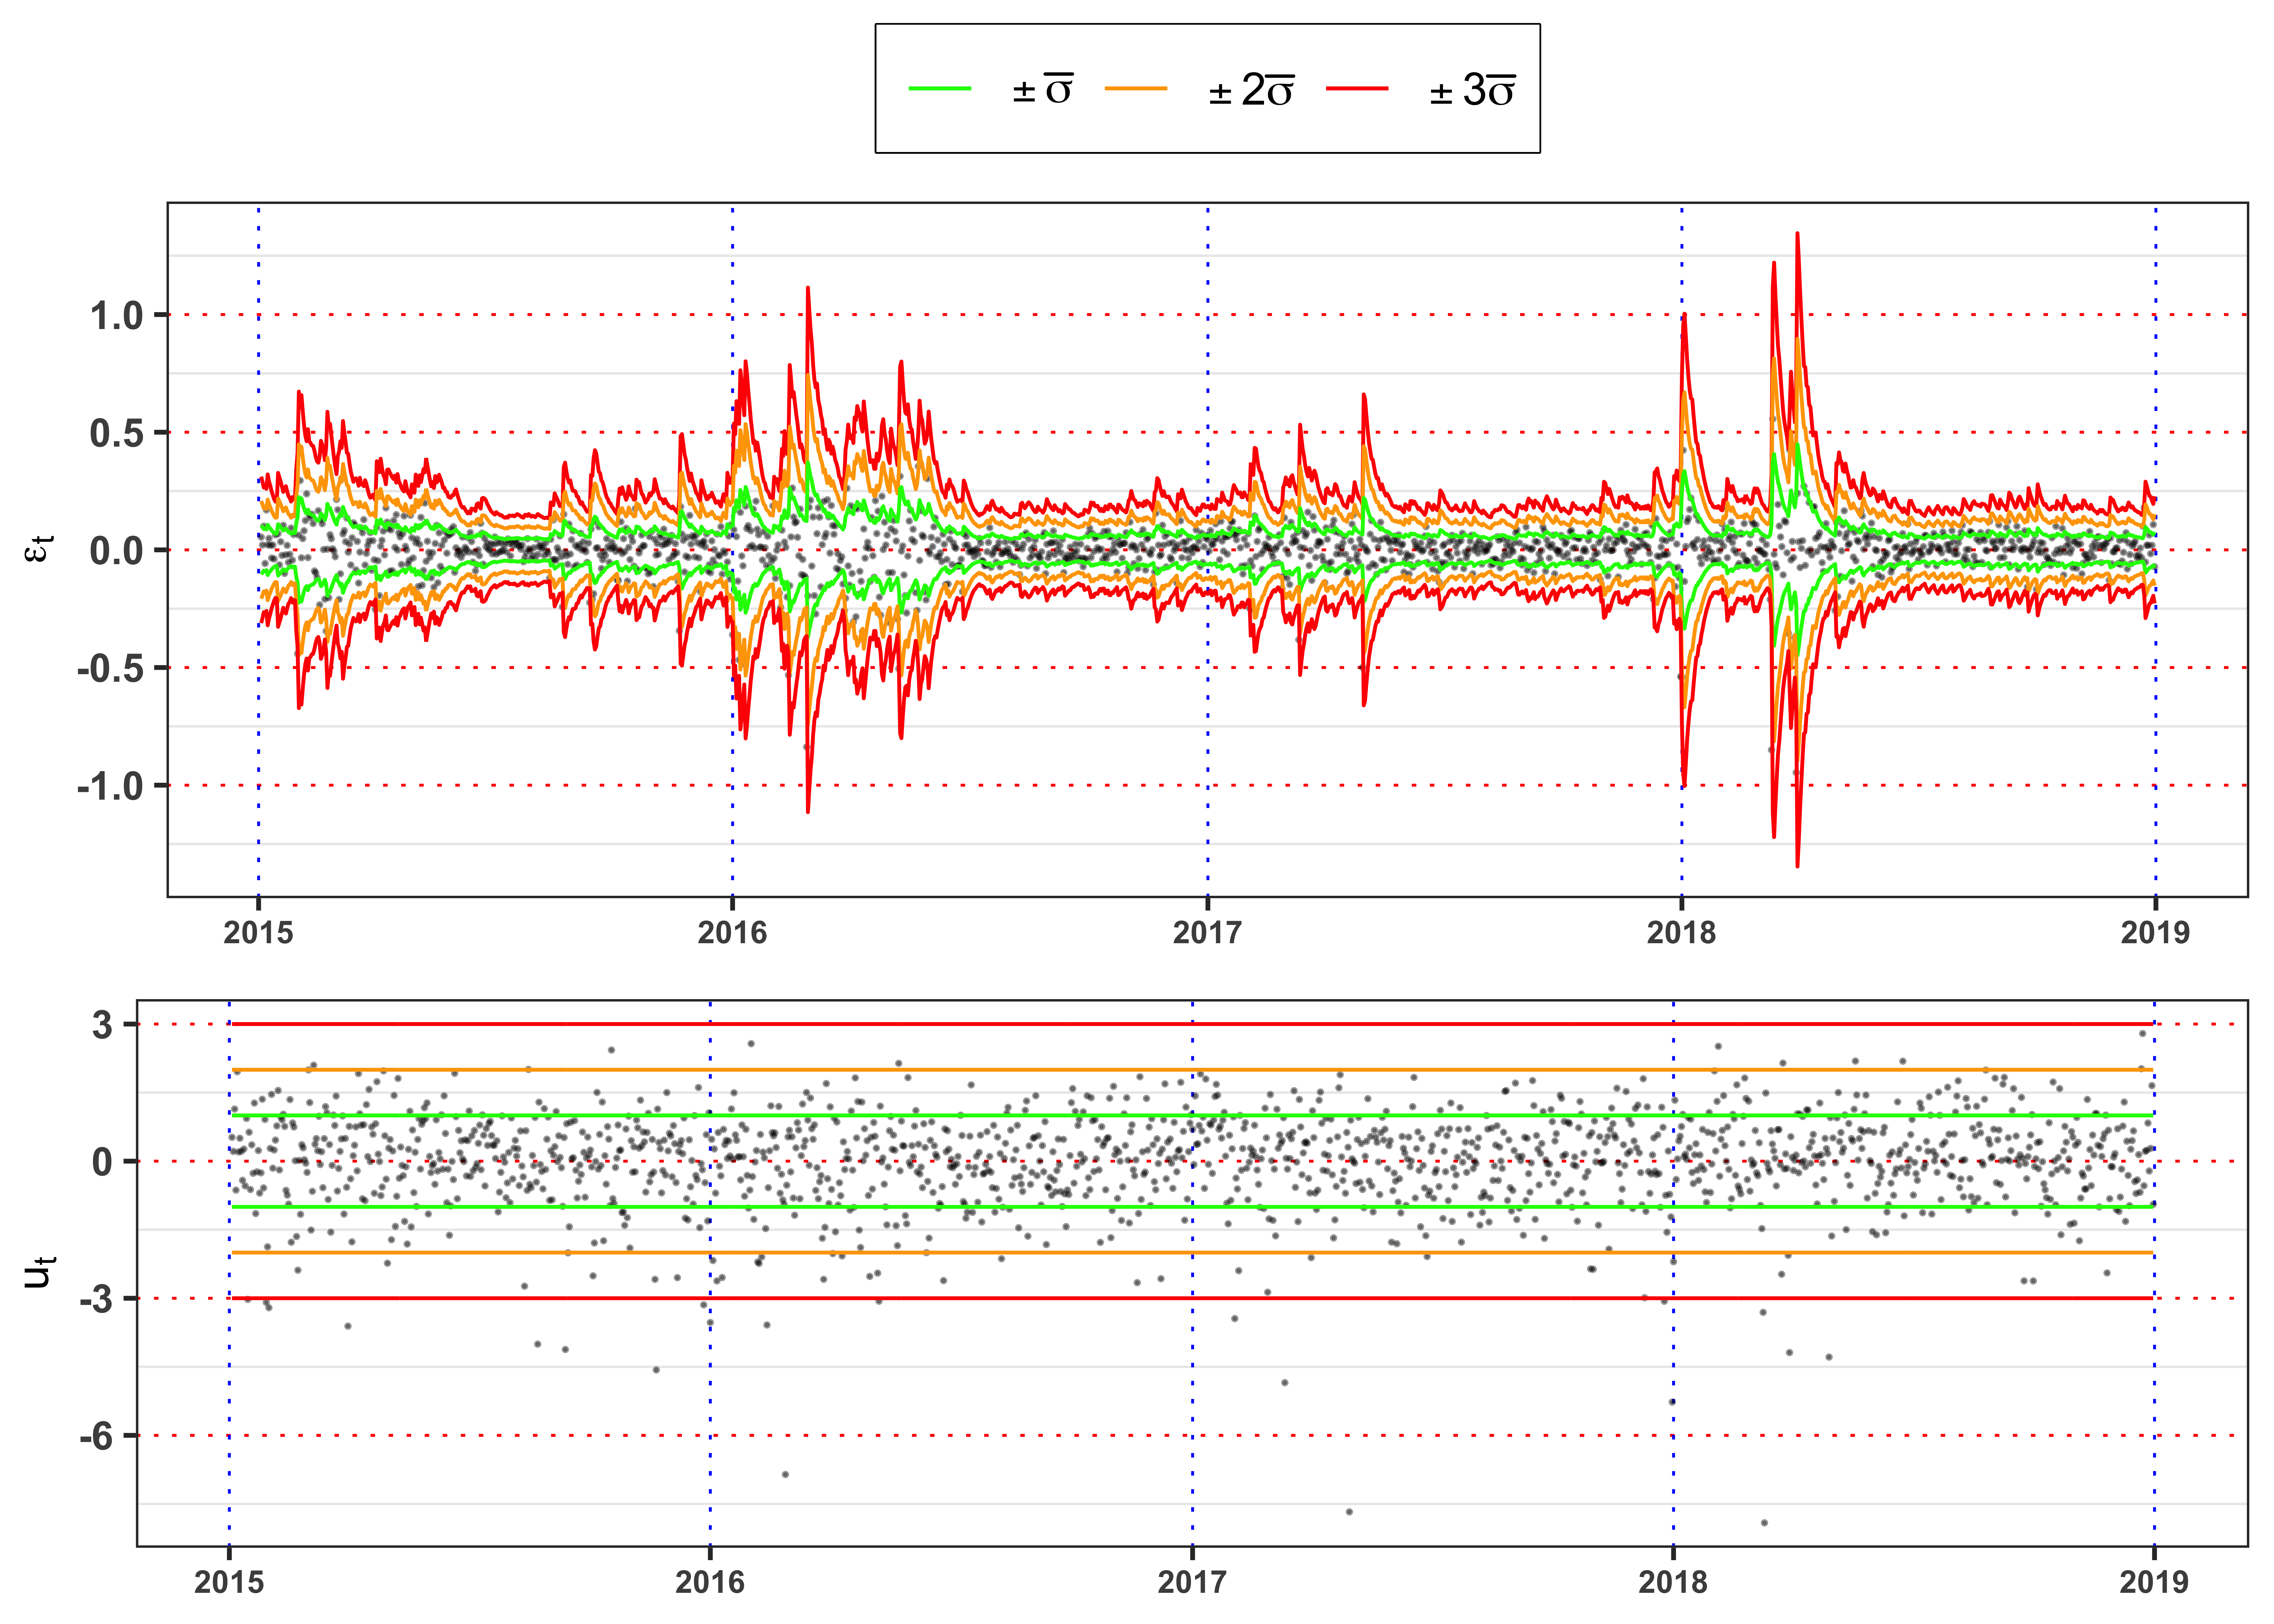Click the 2019 x-axis label of the bottom plot
The width and height of the screenshot is (2274, 1624).
(2154, 1582)
